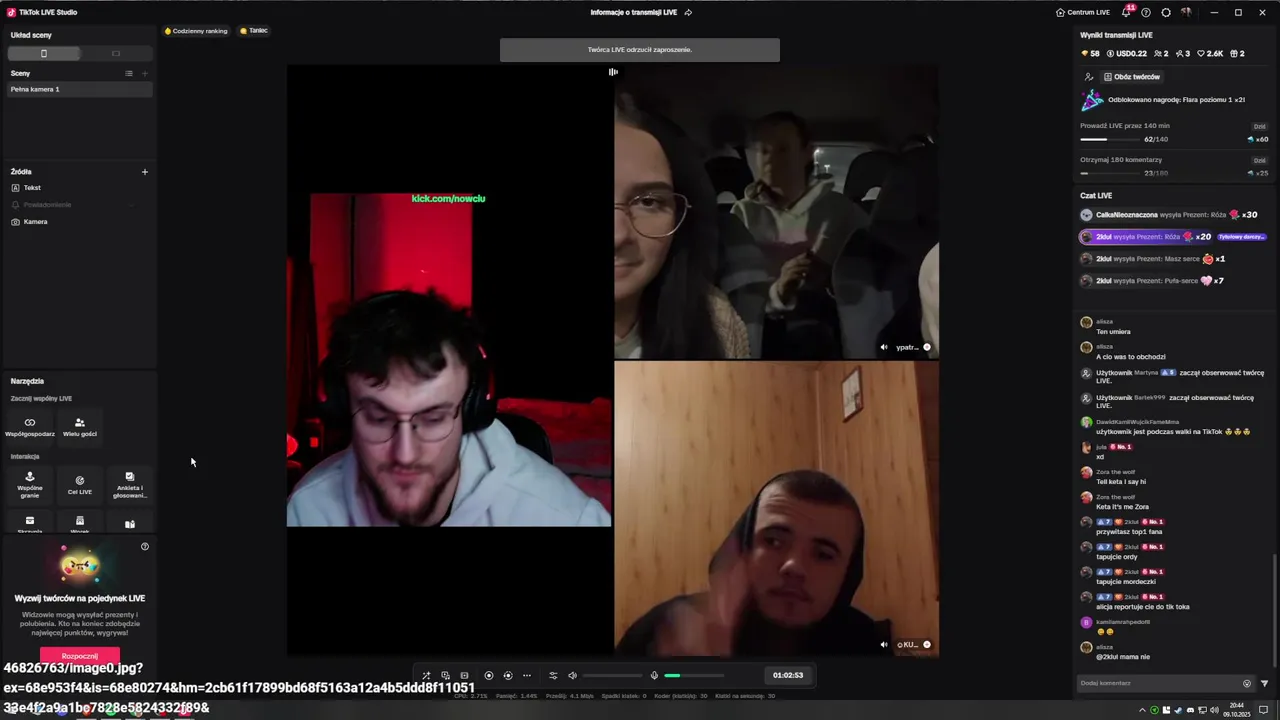Mute the top guest ypatr audio
Image resolution: width=1280 pixels, height=720 pixels.
click(883, 347)
